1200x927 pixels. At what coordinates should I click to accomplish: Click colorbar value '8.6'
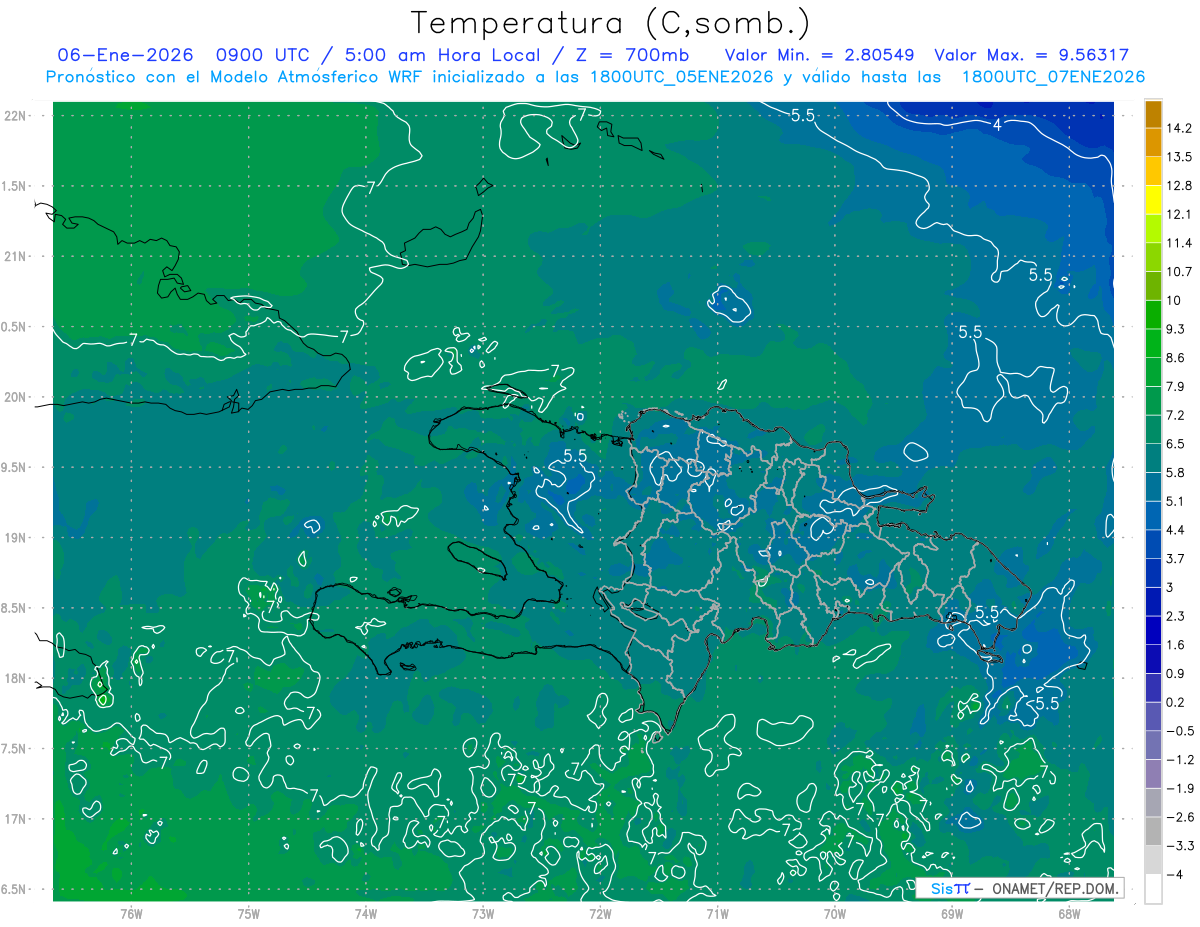1176,358
